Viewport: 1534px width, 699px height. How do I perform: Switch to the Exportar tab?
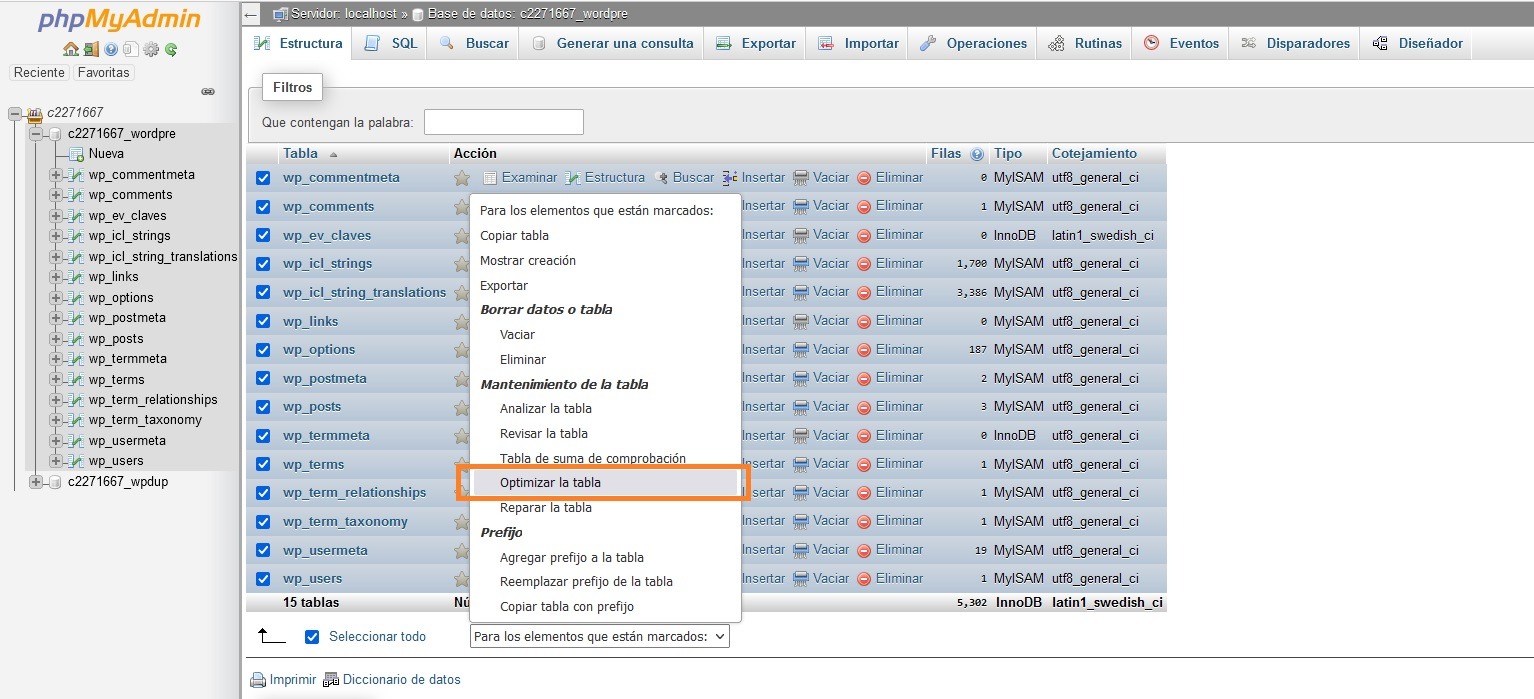pos(756,44)
